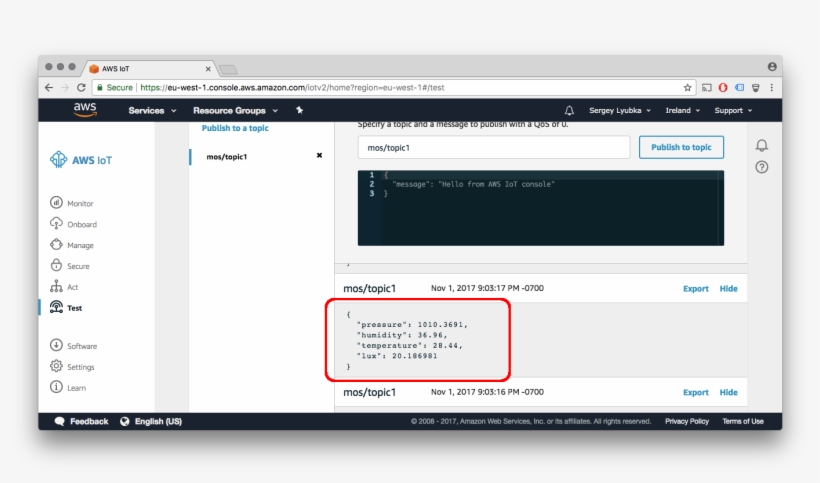Remove the mos/topic1 subscription with X
Viewport: 820px width, 483px height.
(x=319, y=155)
